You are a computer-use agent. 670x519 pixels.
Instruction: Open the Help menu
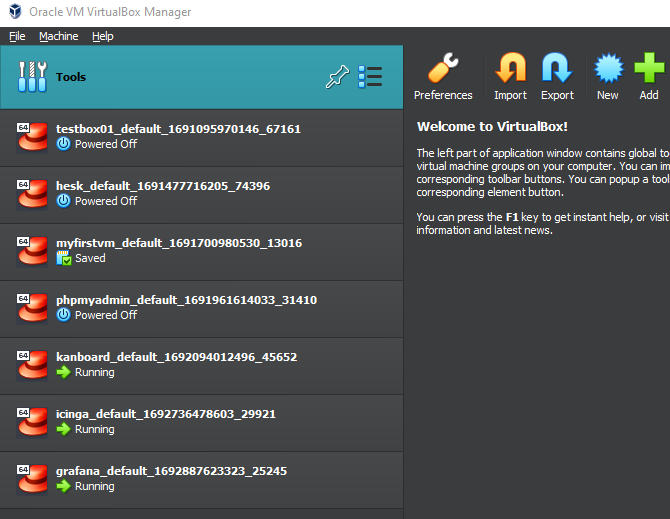[102, 36]
